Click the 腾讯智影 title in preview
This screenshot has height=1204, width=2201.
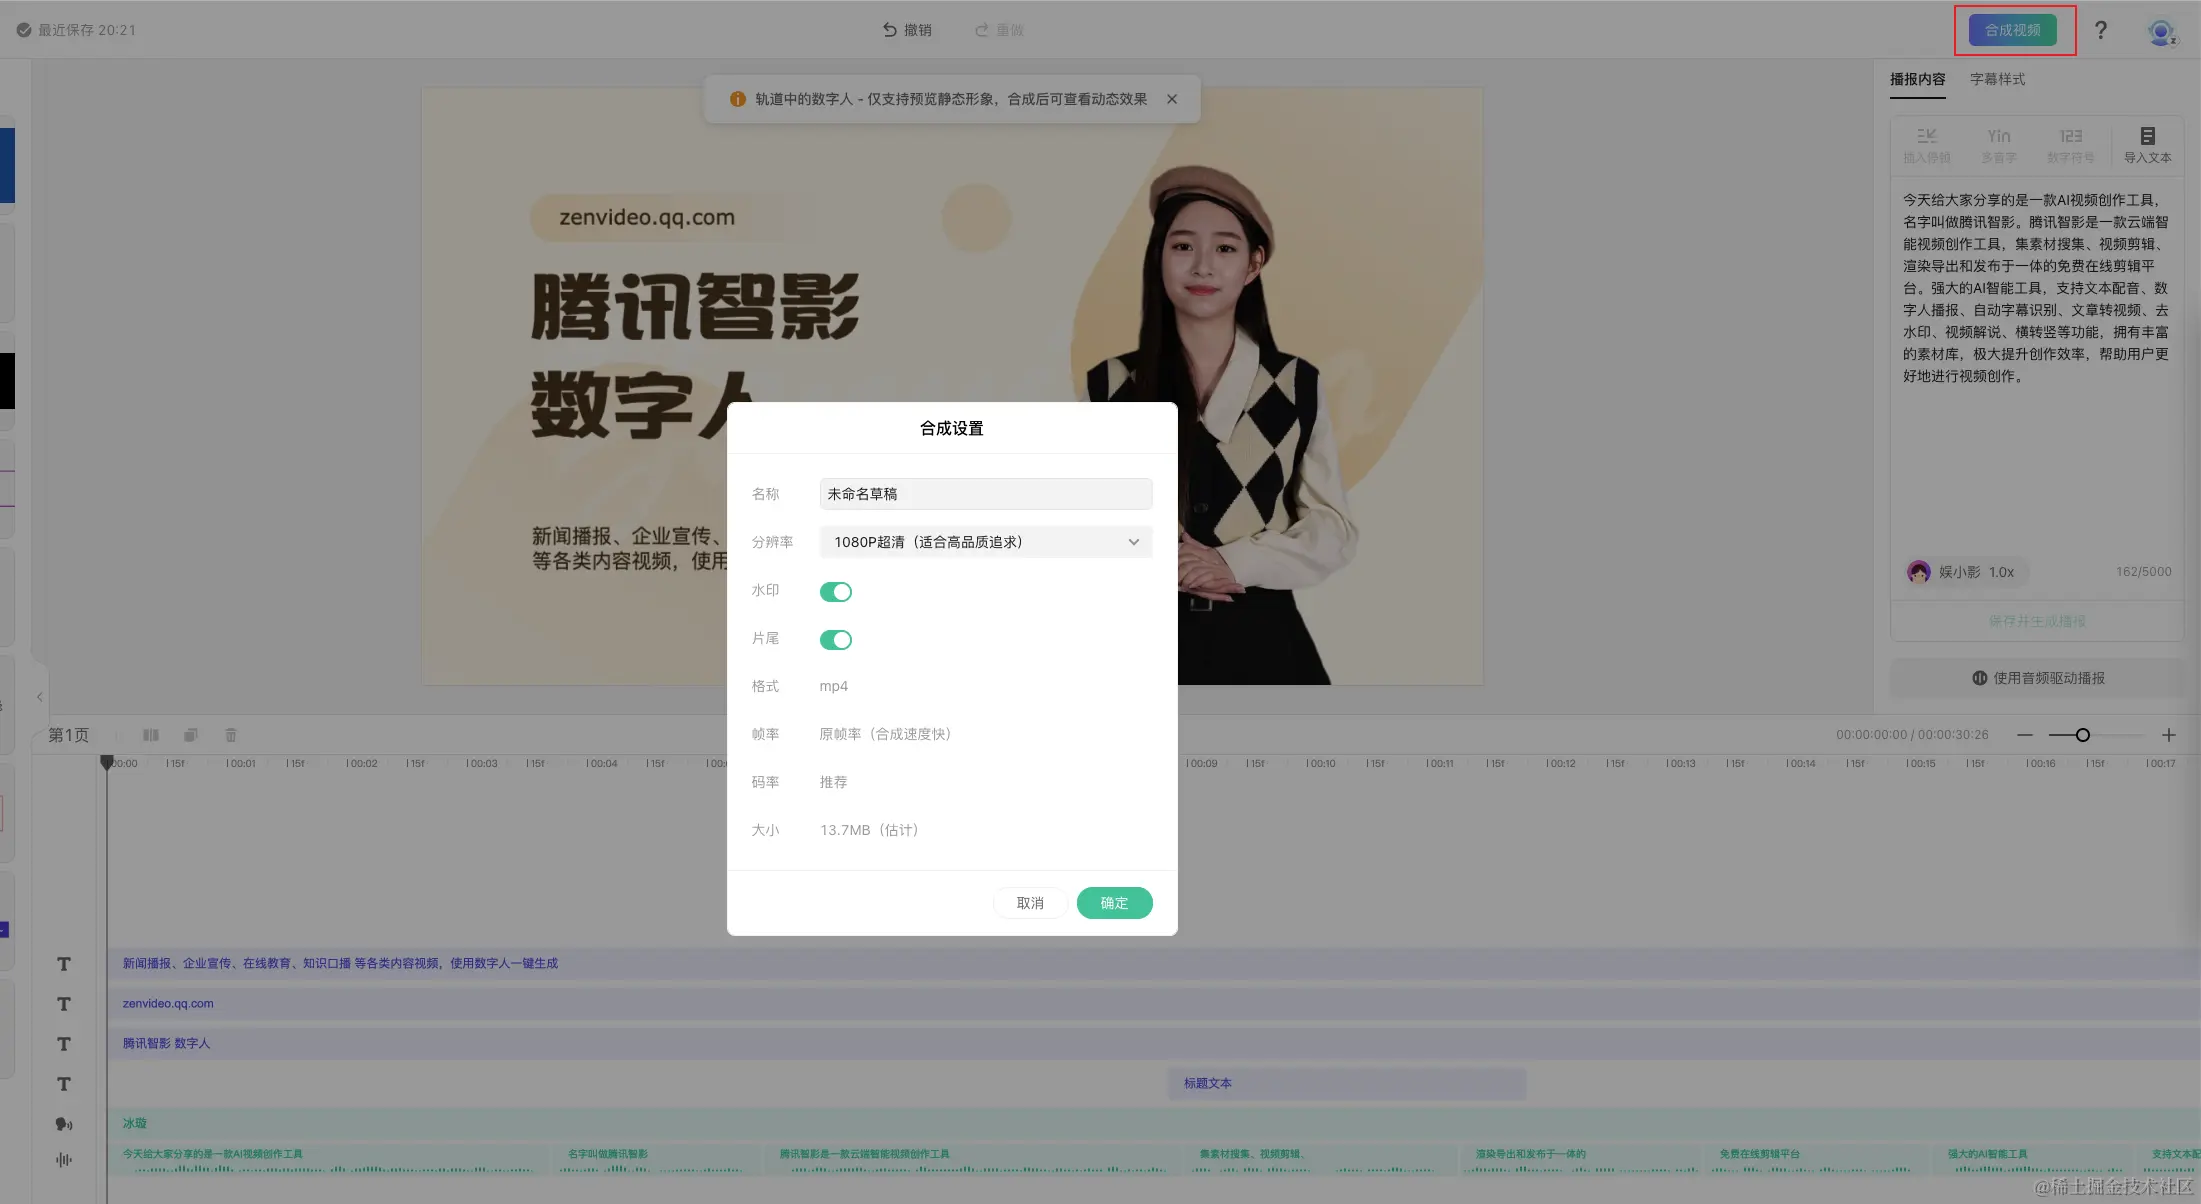695,306
